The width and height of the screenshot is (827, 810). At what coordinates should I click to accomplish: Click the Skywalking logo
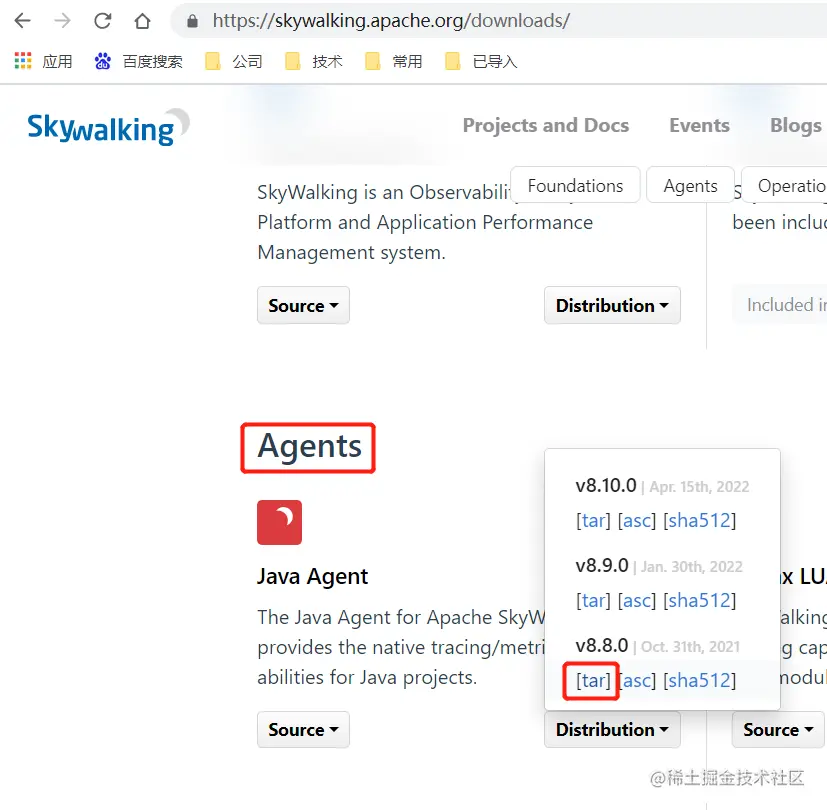108,127
